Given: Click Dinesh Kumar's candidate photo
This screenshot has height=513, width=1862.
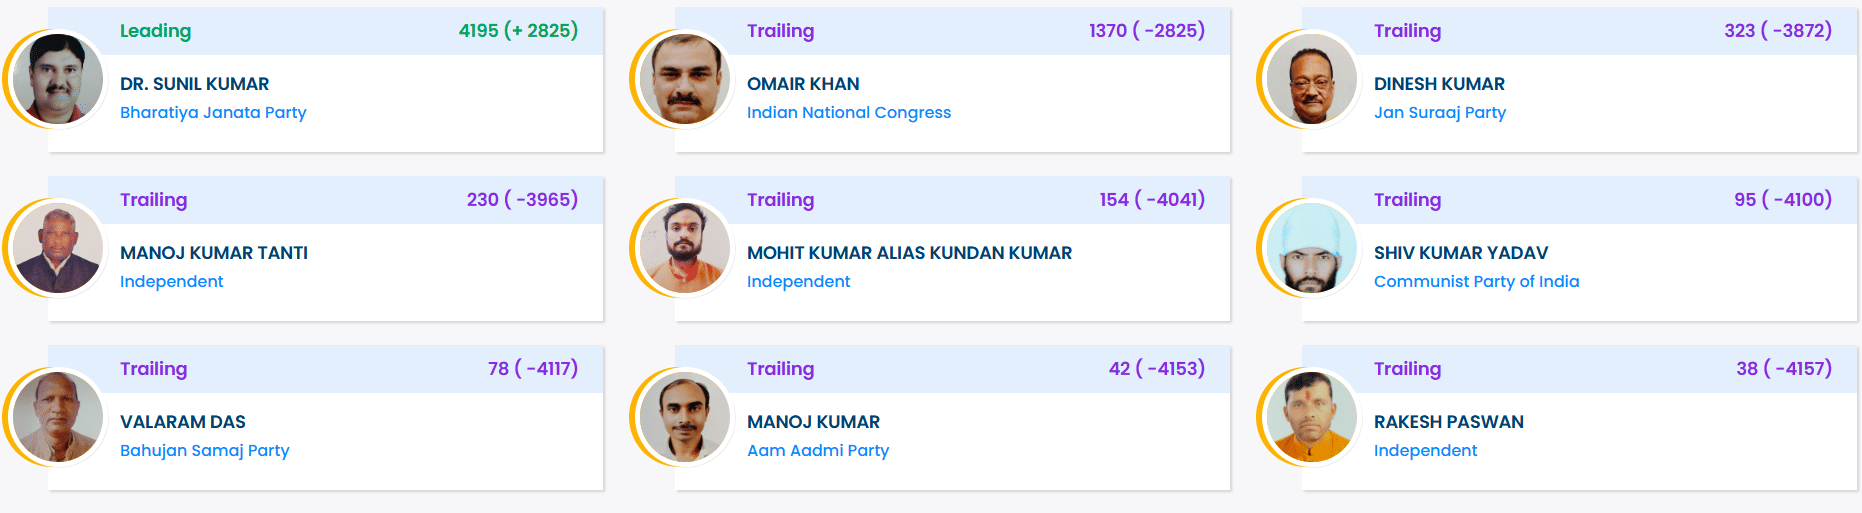Looking at the screenshot, I should [x=1312, y=79].
